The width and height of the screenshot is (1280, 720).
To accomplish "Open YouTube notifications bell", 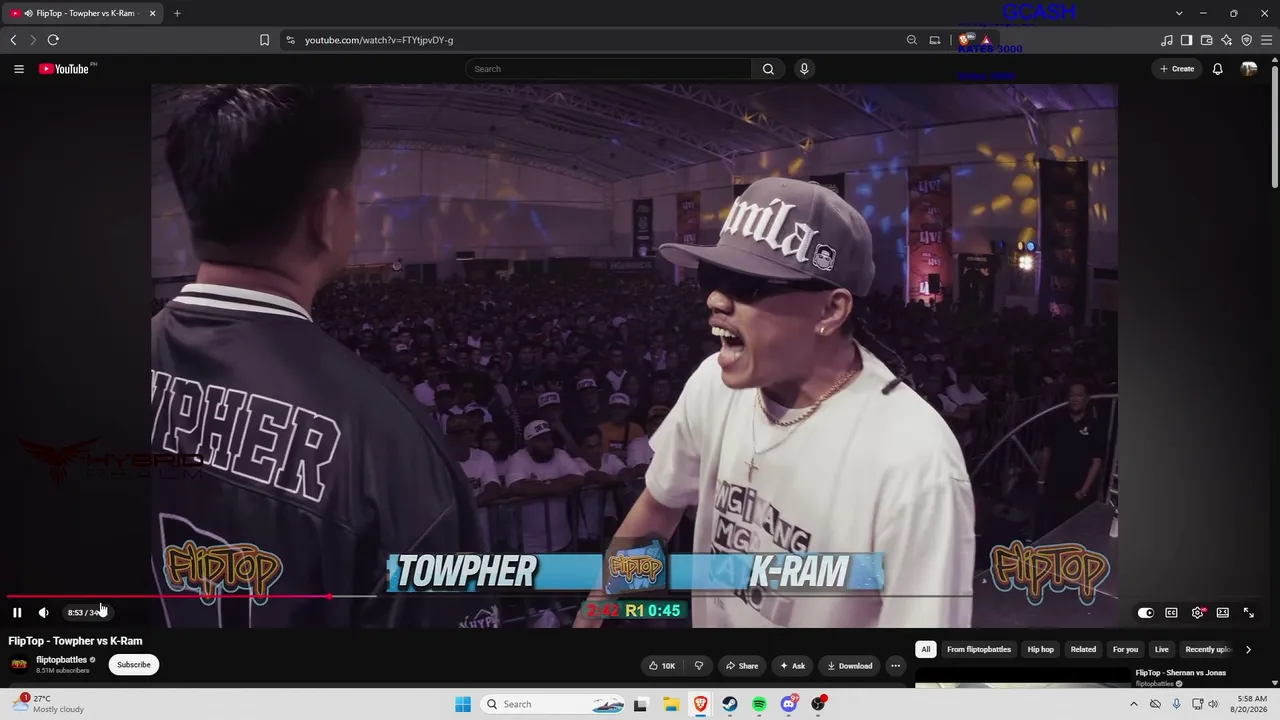I will [1218, 69].
